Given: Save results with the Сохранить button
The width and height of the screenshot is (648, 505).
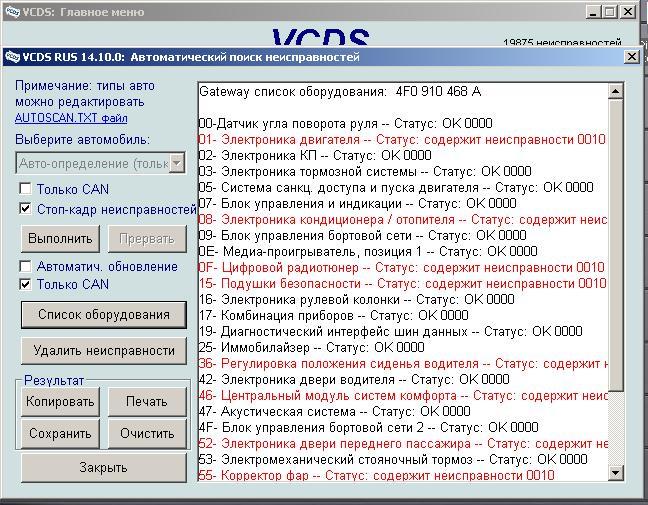Looking at the screenshot, I should tap(60, 434).
